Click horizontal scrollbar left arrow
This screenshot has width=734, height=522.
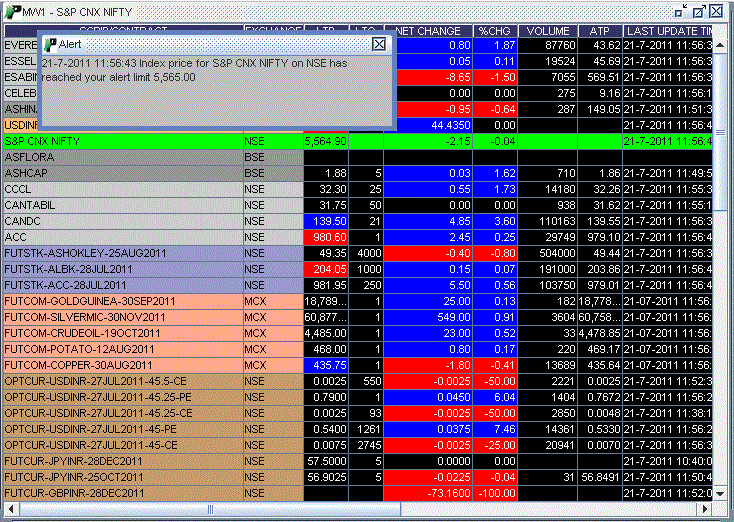9,509
